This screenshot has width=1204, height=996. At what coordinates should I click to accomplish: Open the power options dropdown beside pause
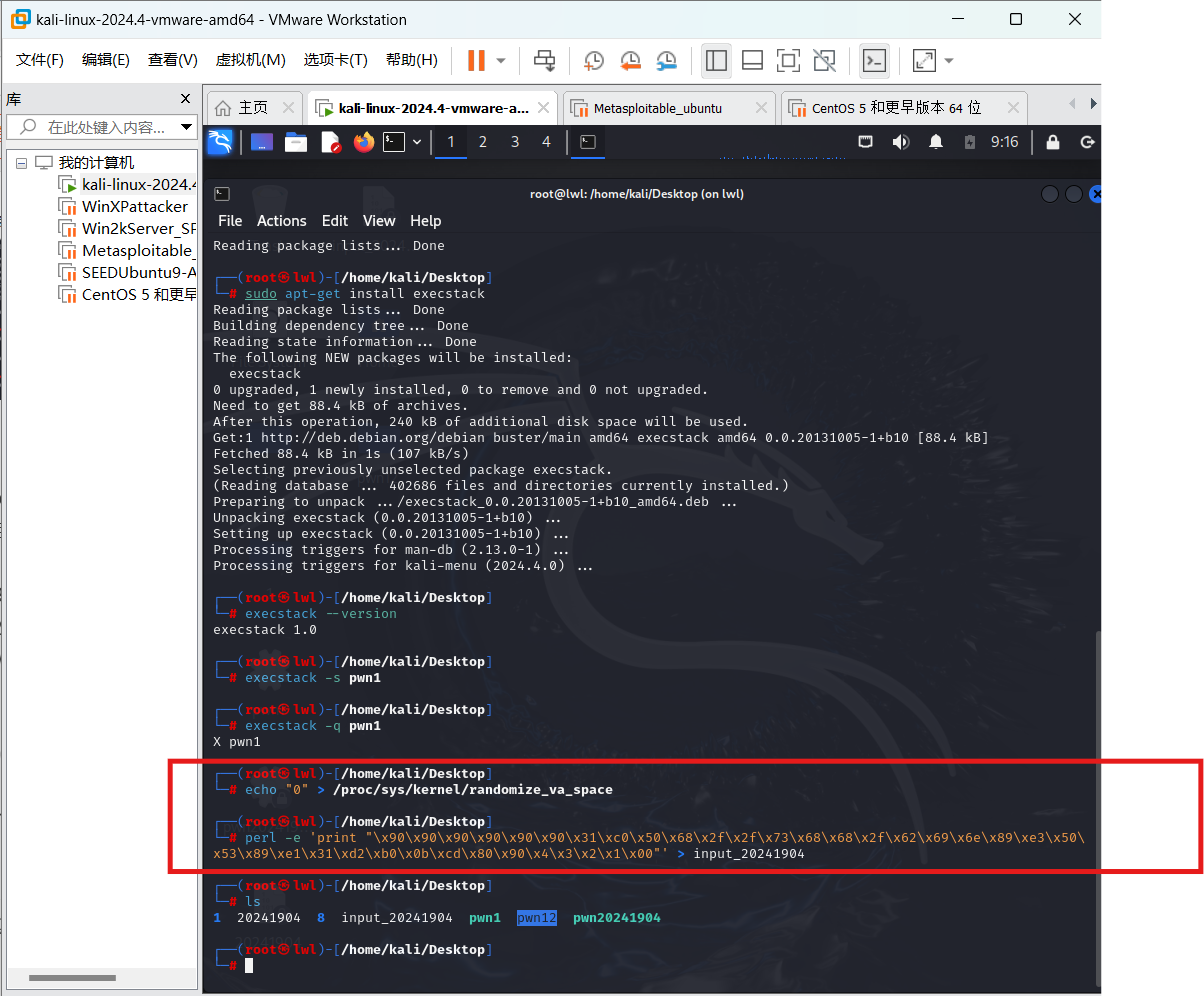pyautogui.click(x=501, y=60)
